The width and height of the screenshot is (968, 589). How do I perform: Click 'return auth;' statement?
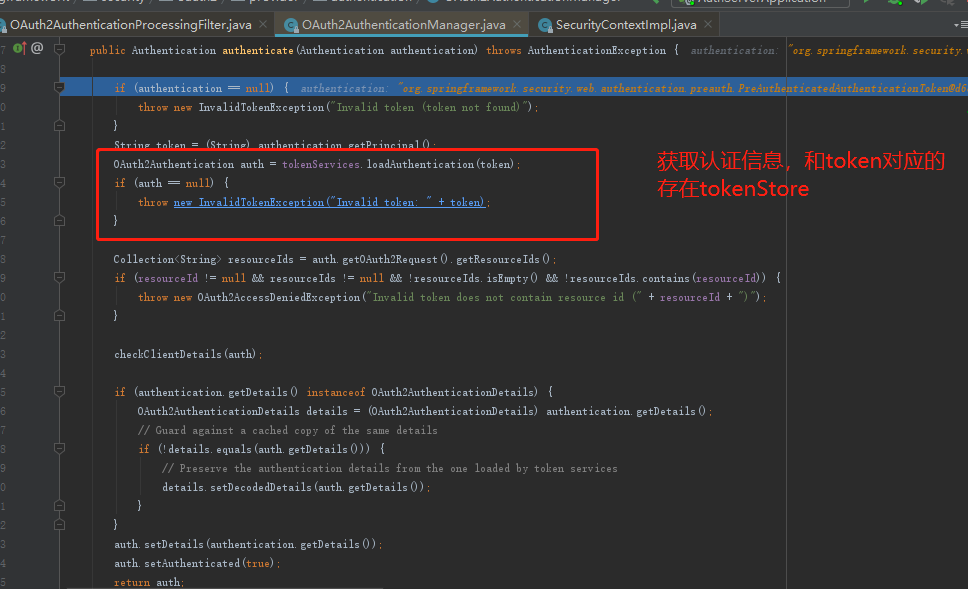point(149,582)
